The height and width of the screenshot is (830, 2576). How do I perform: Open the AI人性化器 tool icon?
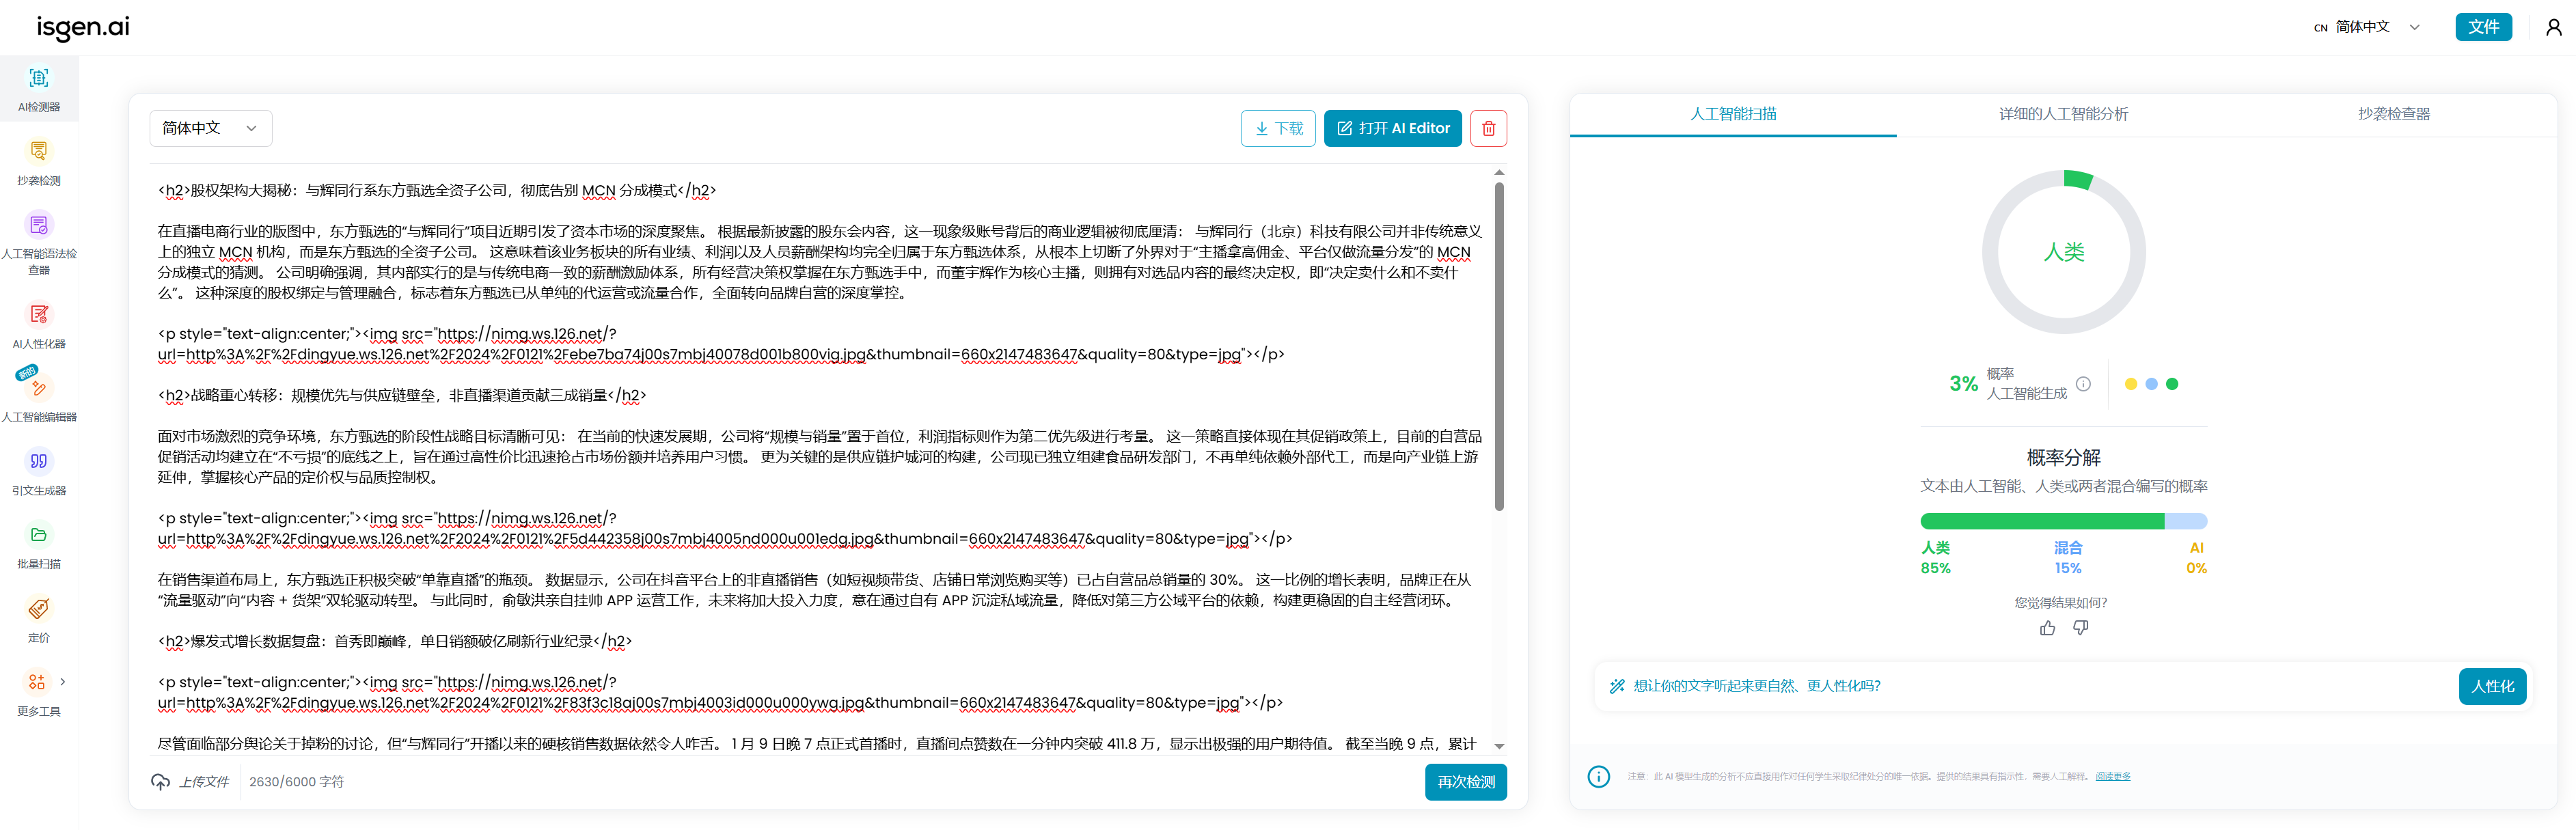click(39, 314)
